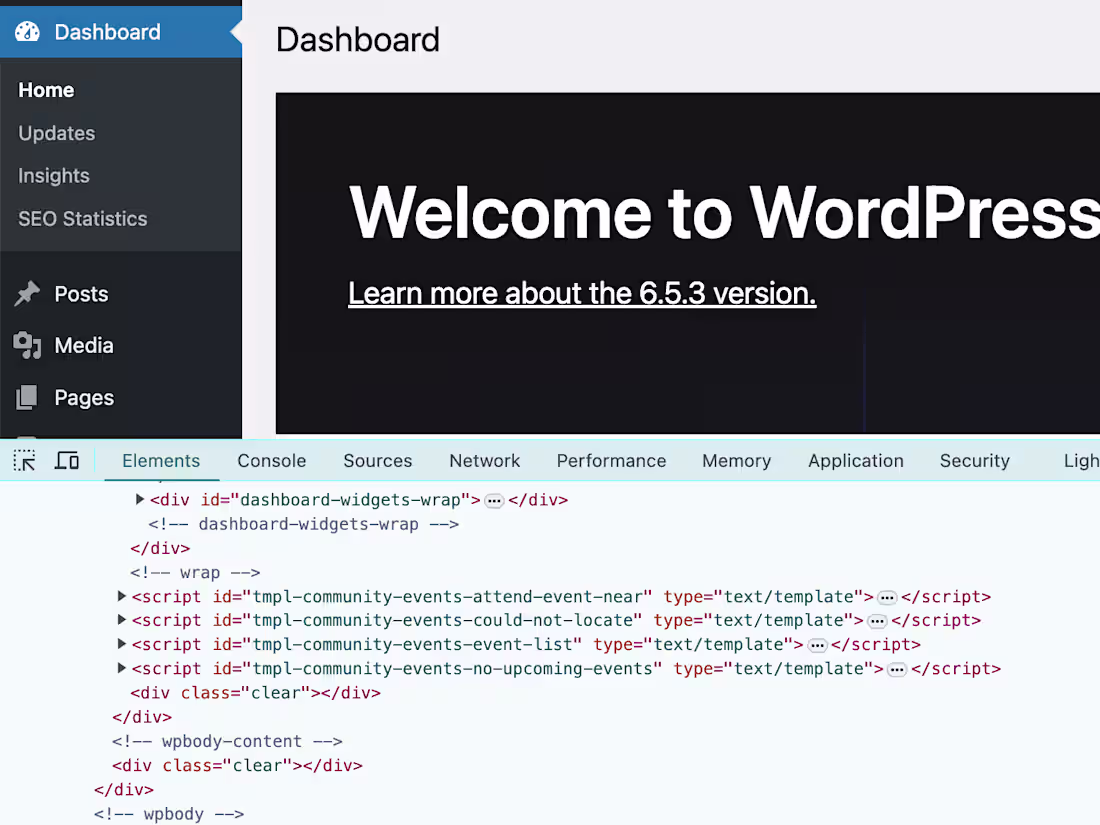Expand the tmpl-community-events-no-upcoming-events script

(x=121, y=668)
